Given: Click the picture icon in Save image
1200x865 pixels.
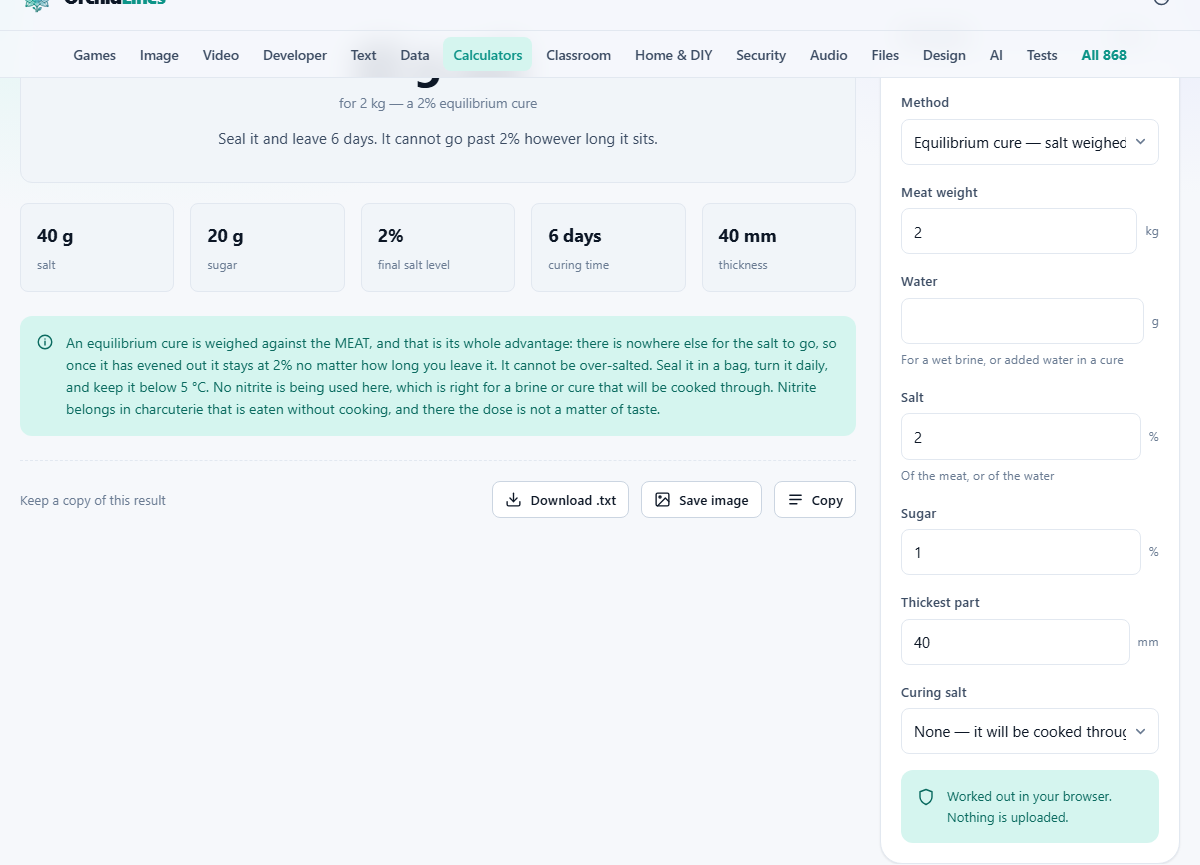Looking at the screenshot, I should click(662, 500).
